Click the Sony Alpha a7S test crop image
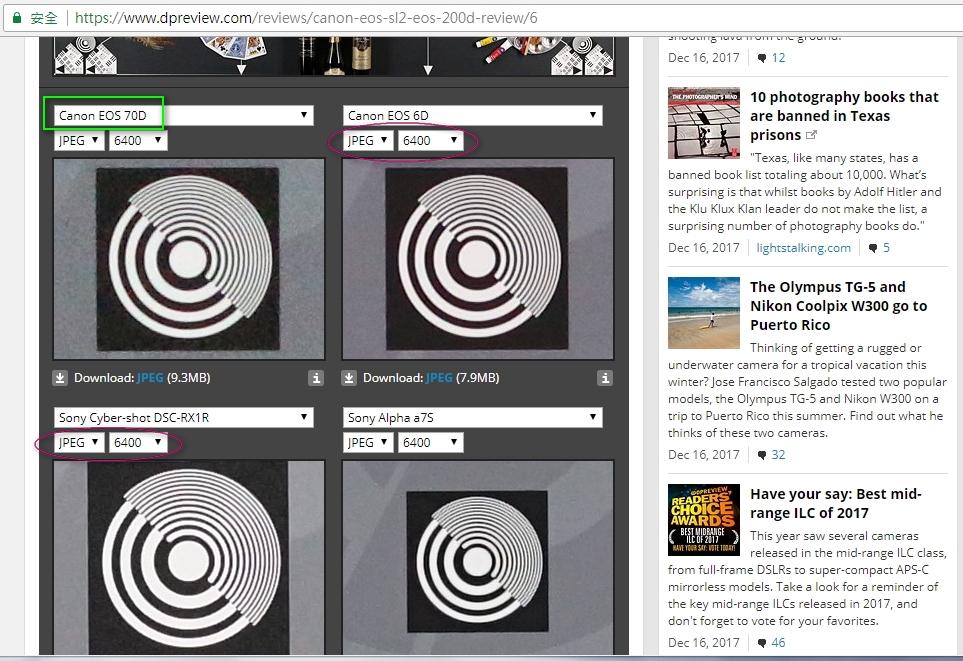The width and height of the screenshot is (963, 661). point(478,557)
